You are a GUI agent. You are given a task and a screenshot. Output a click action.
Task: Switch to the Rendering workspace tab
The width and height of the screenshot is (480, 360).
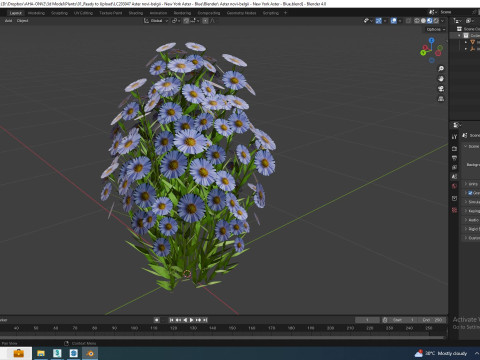(182, 13)
